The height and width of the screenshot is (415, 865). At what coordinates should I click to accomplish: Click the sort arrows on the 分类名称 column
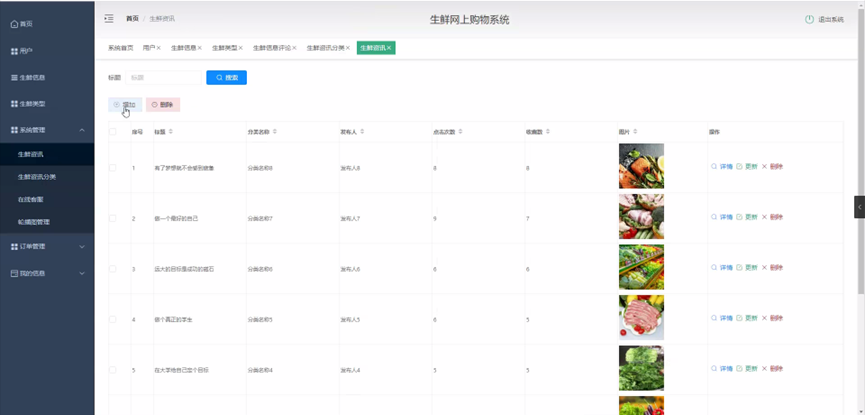(x=275, y=132)
